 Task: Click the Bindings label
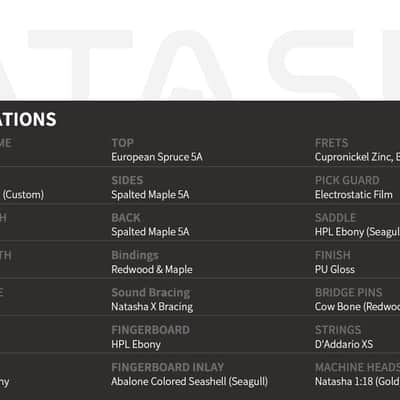[135, 255]
